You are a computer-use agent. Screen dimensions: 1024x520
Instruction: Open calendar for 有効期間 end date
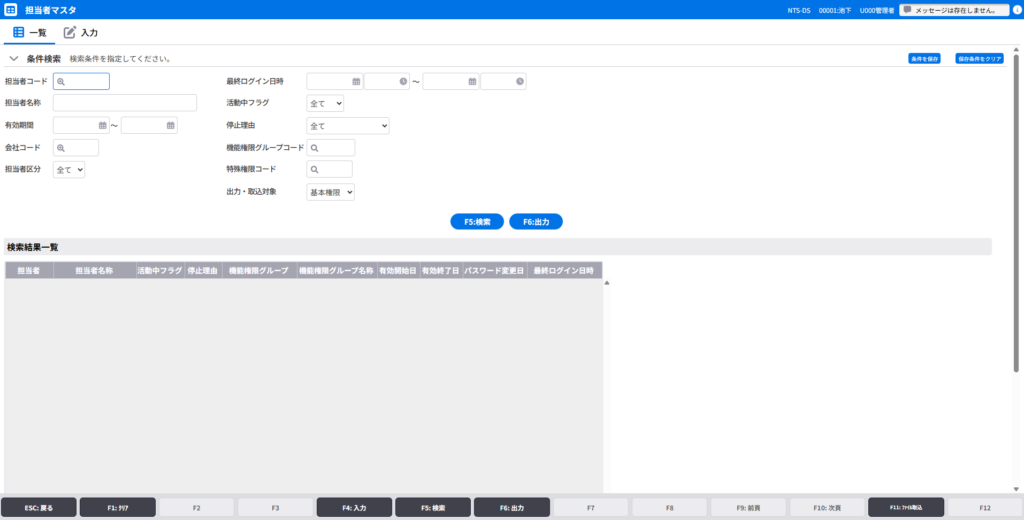(x=170, y=125)
